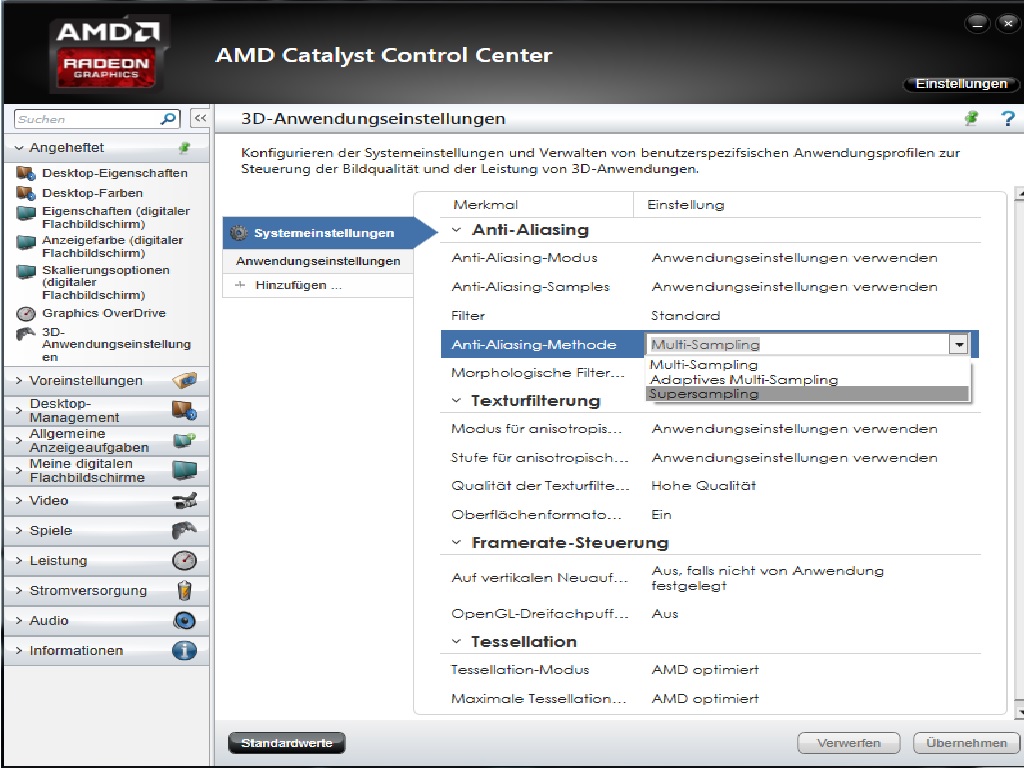This screenshot has width=1024, height=768.
Task: Click the Verwerfen button
Action: [849, 743]
